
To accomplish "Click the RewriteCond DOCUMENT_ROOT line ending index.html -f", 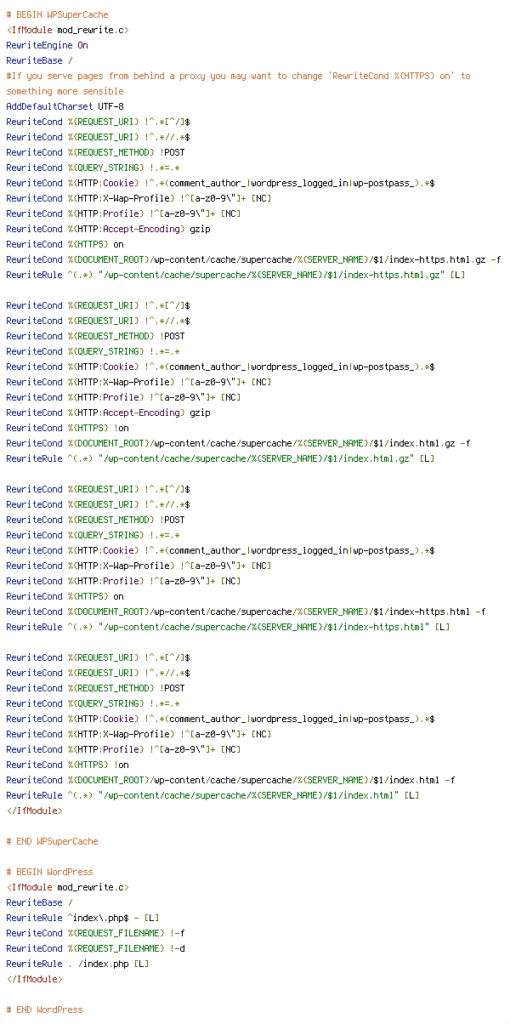I will (231, 780).
